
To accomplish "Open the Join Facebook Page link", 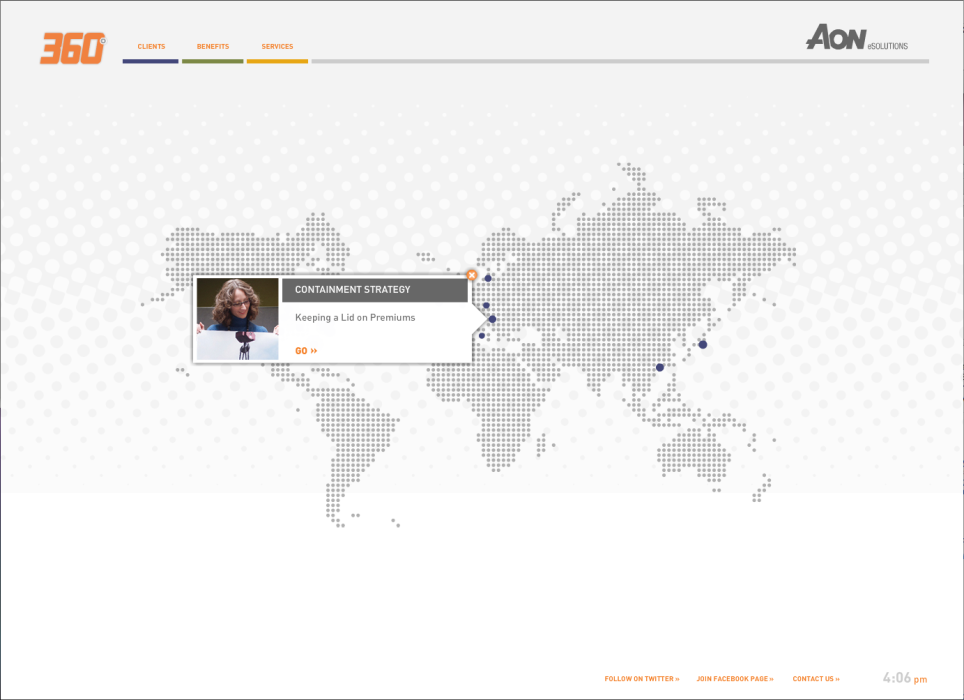I will [735, 679].
